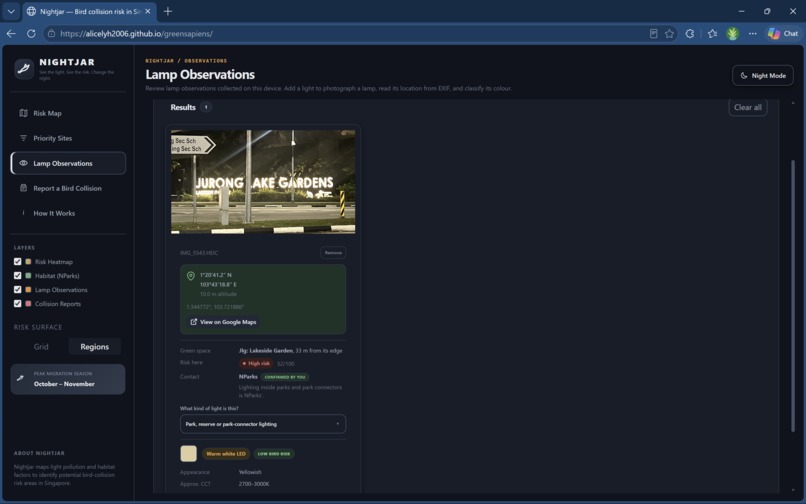Click the Nightjar bird logo icon
Viewport: 806px width, 504px height.
pos(24,68)
